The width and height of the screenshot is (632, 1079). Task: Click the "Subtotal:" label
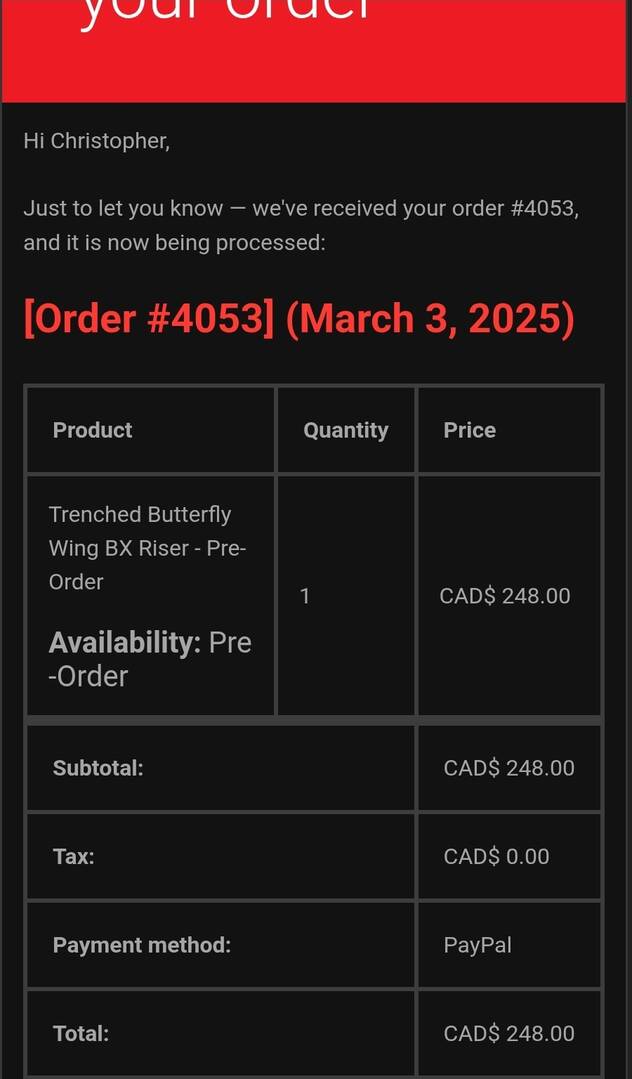[98, 768]
